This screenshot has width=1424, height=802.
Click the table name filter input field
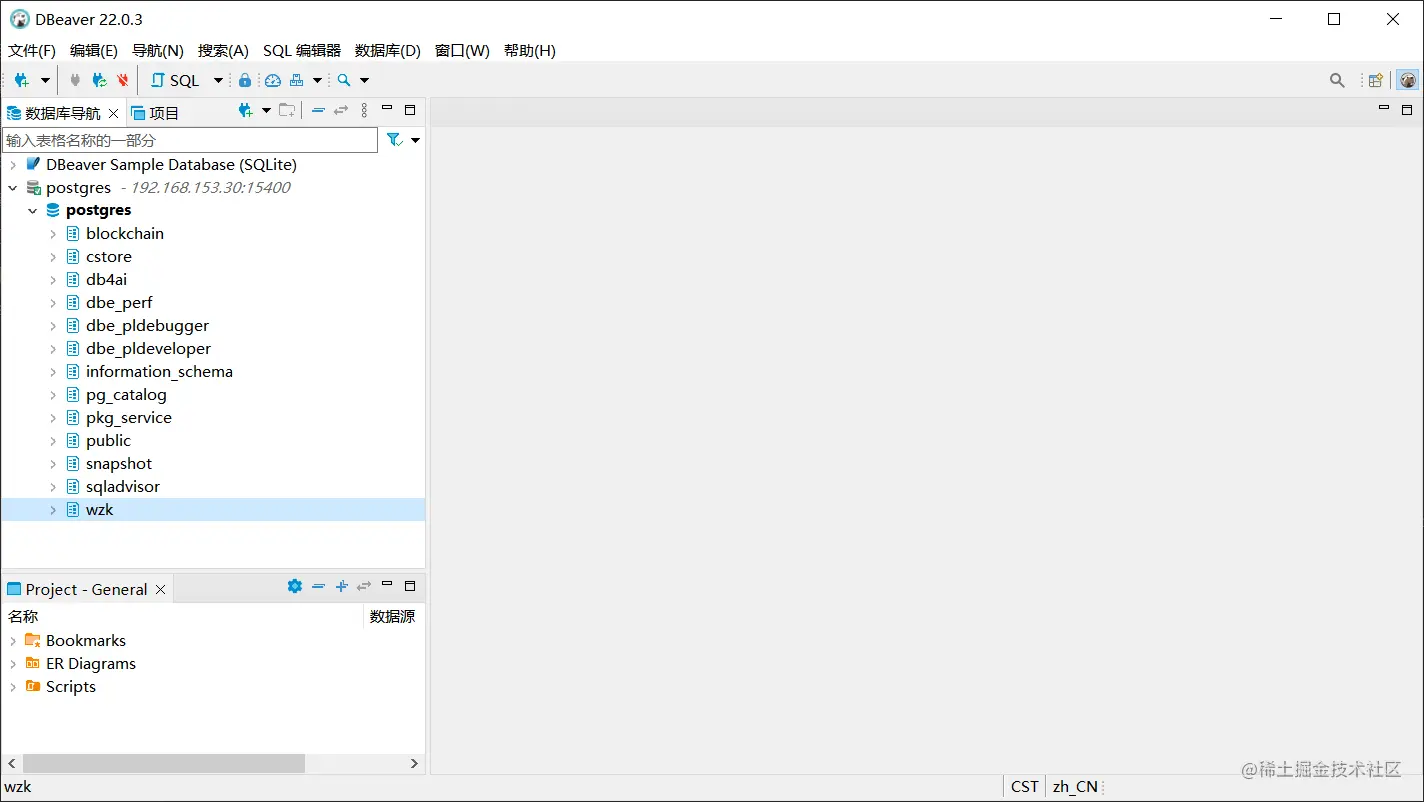tap(190, 140)
